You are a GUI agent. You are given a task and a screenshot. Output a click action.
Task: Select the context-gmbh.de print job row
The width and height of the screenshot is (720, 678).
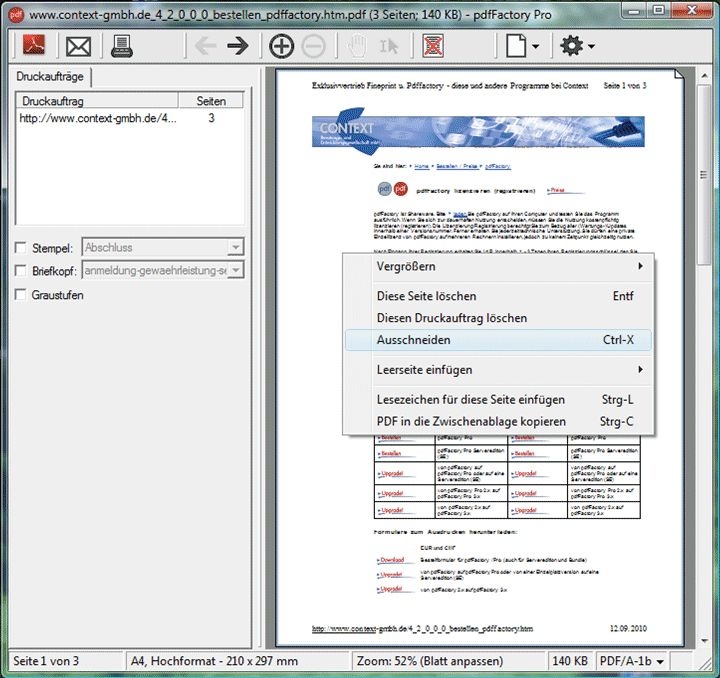tap(98, 118)
